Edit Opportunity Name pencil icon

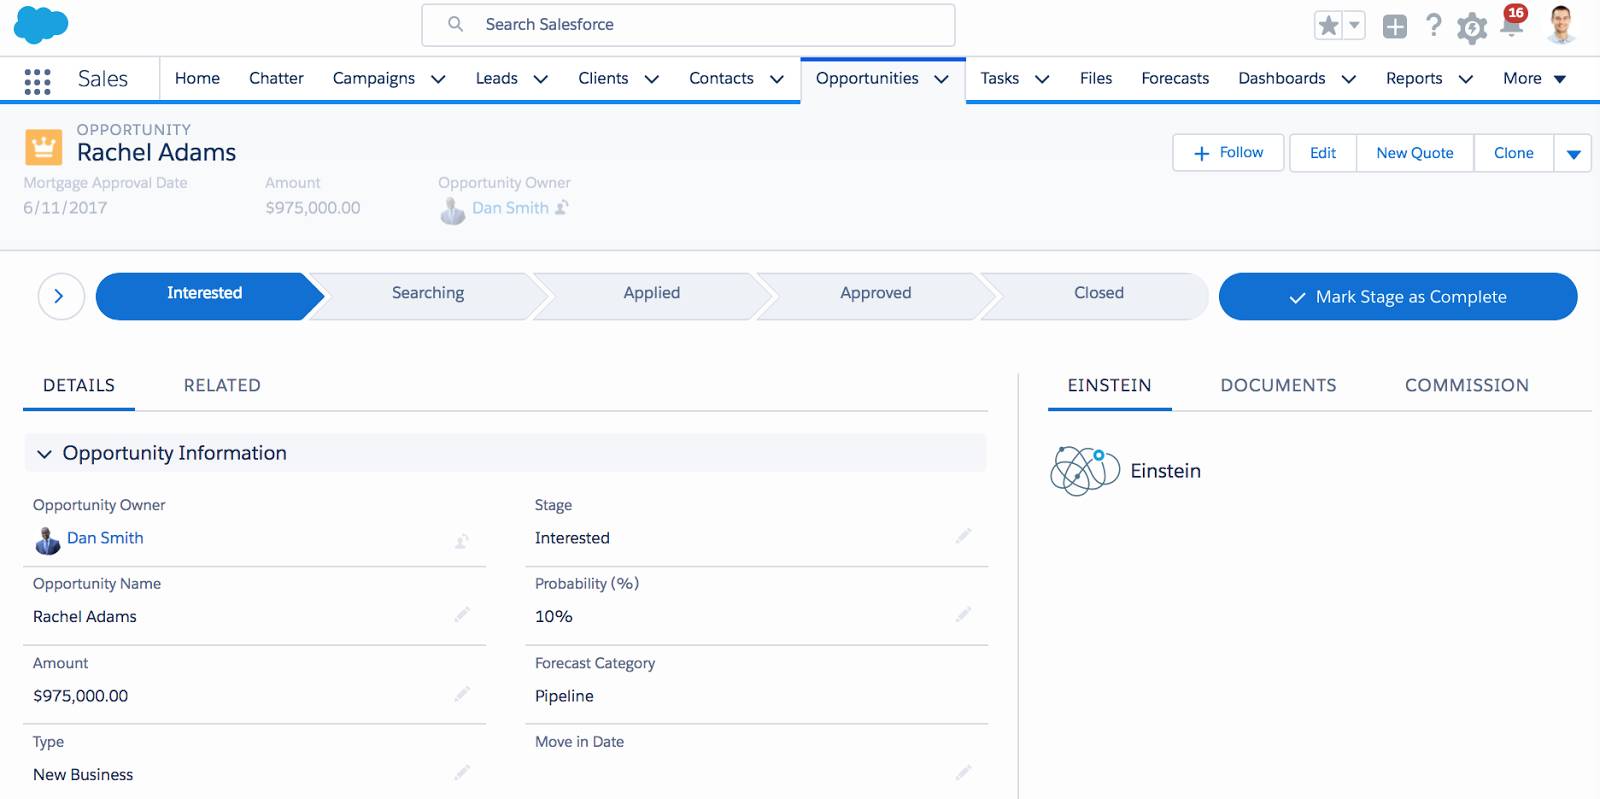click(462, 614)
